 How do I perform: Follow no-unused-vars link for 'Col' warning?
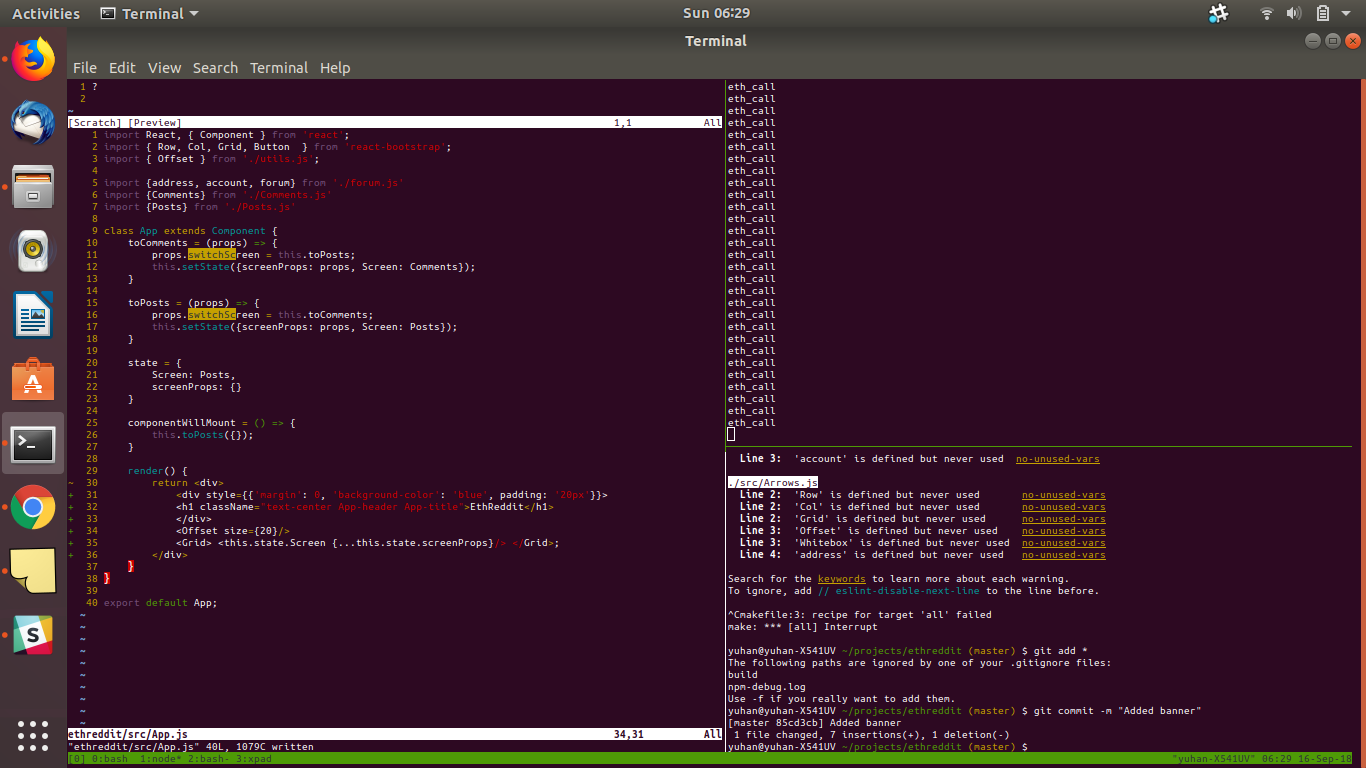(x=1063, y=507)
